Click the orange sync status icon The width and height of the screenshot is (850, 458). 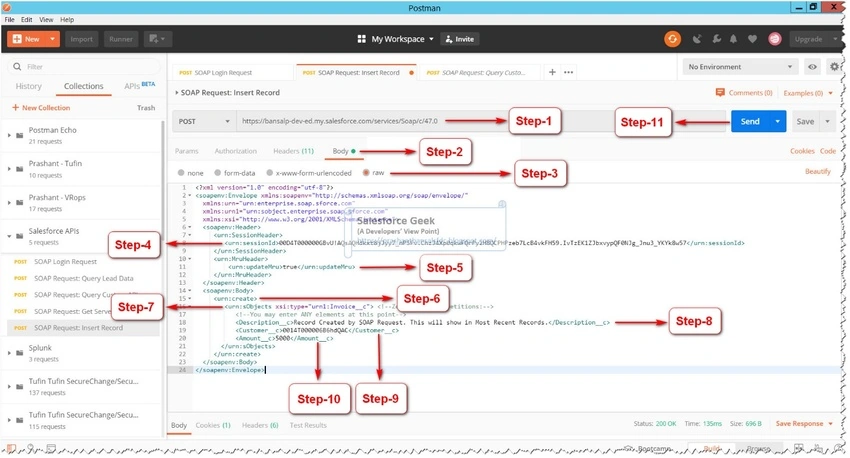672,39
